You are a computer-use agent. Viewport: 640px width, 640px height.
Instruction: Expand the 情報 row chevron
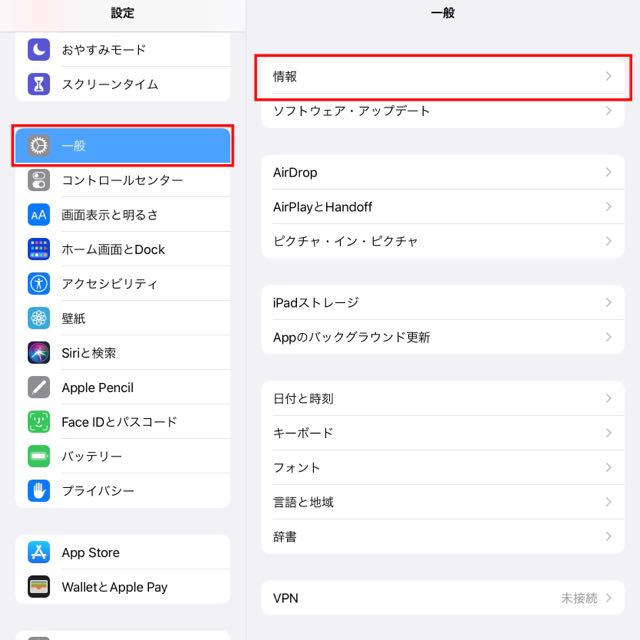coord(609,76)
